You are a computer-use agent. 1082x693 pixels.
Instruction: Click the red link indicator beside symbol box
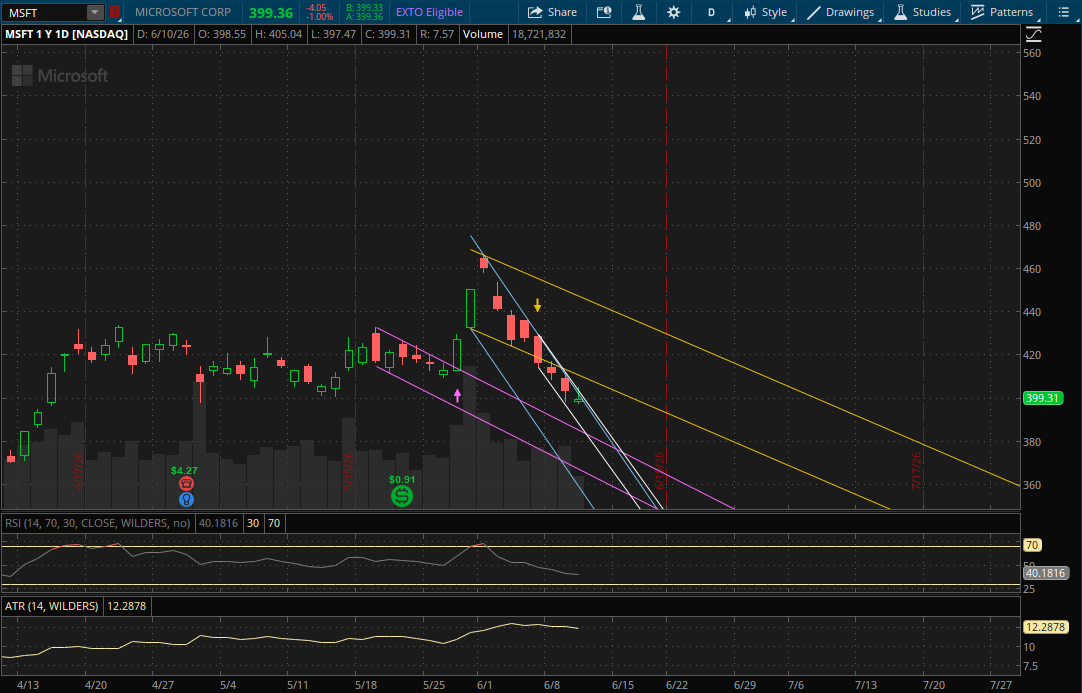[115, 12]
